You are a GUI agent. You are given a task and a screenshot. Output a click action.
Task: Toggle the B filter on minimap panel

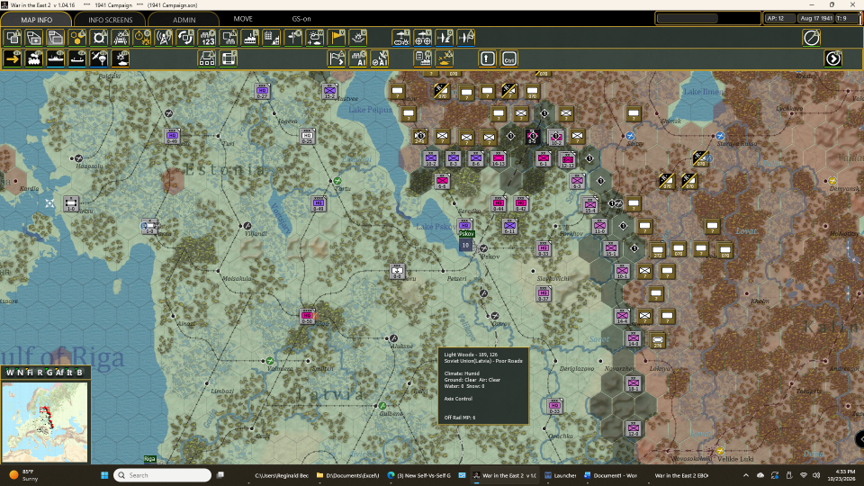pos(80,372)
